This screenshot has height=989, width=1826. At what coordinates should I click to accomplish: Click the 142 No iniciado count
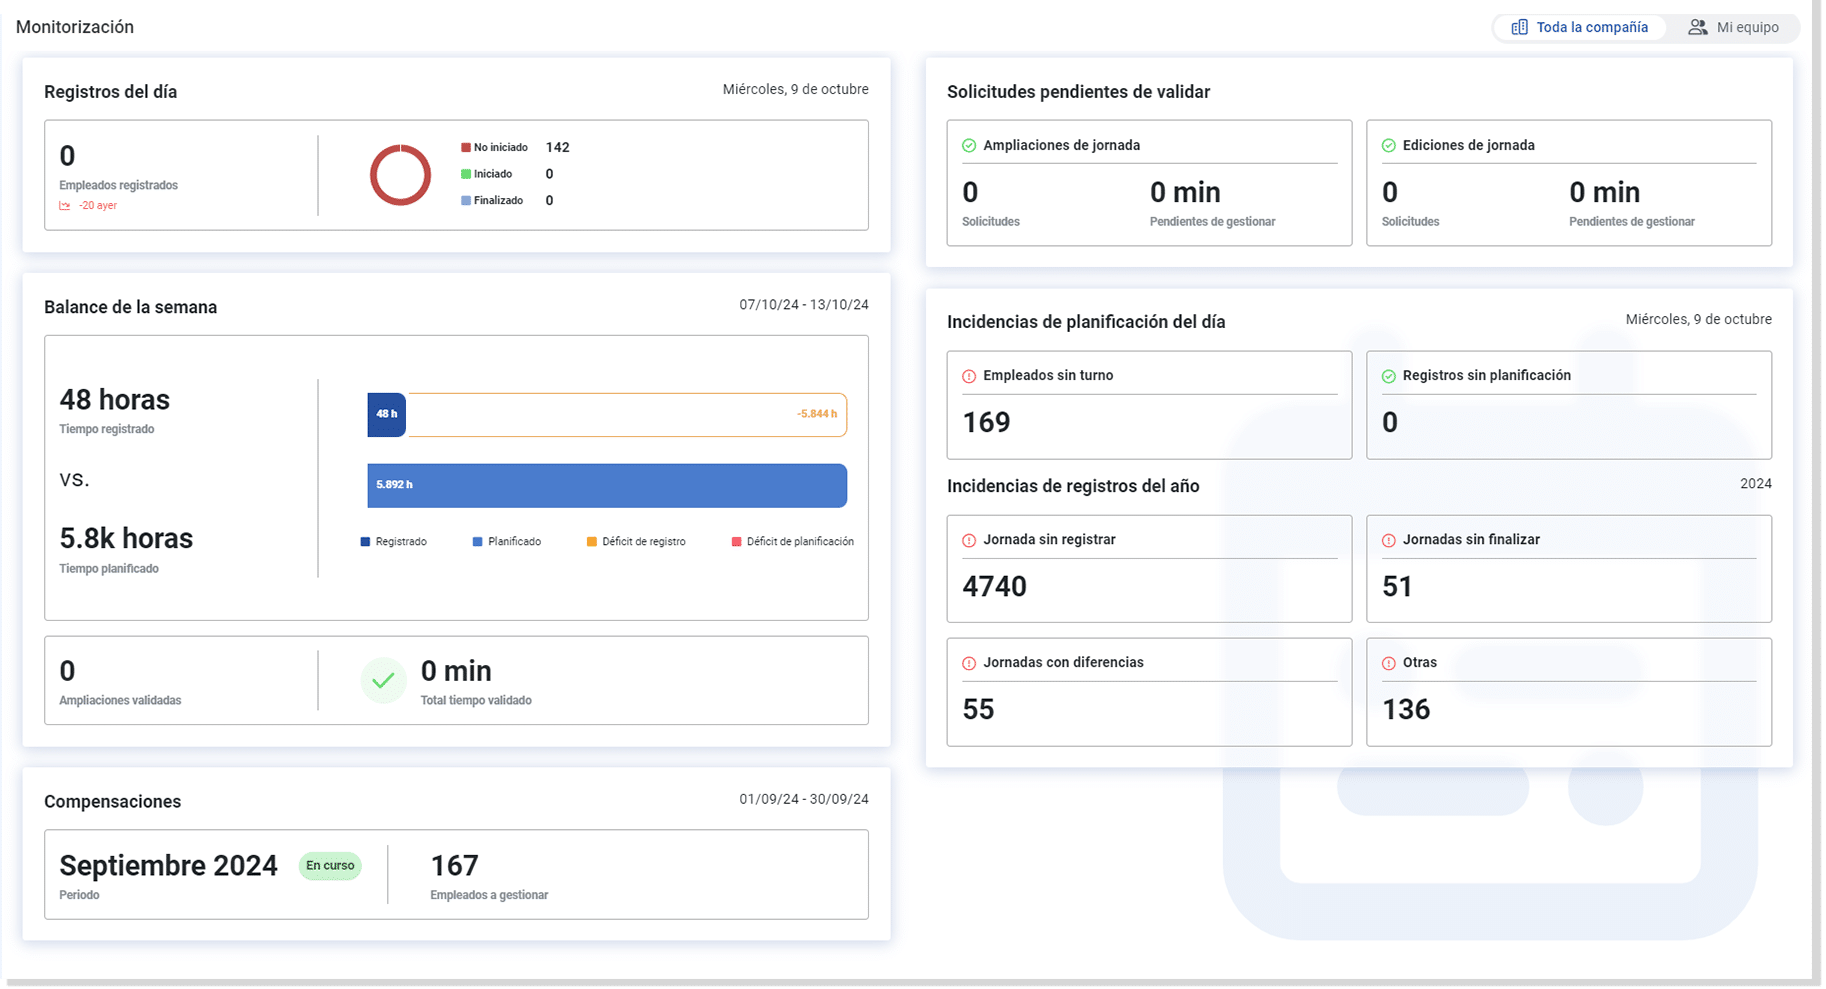click(x=557, y=147)
